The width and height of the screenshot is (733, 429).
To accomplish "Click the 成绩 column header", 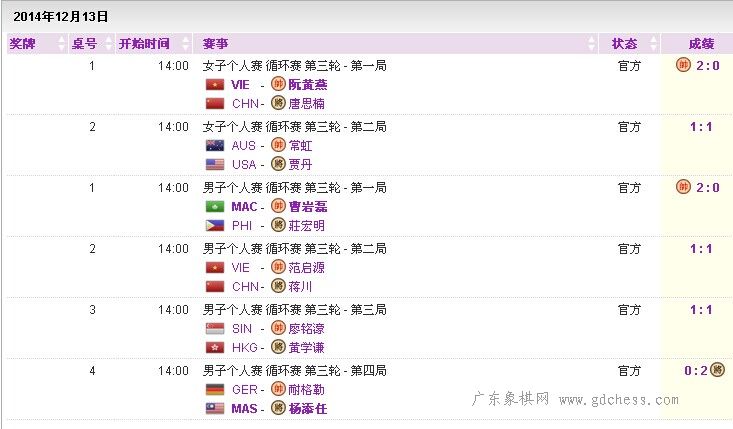I will pos(701,44).
